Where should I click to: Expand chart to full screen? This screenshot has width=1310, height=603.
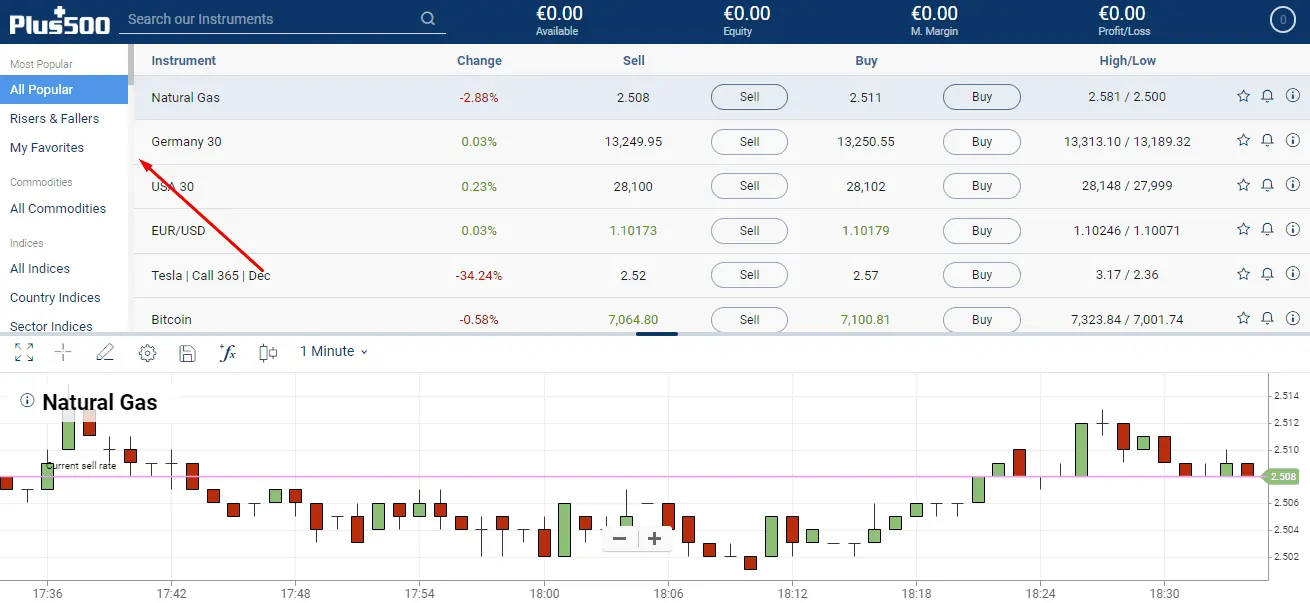pos(24,352)
